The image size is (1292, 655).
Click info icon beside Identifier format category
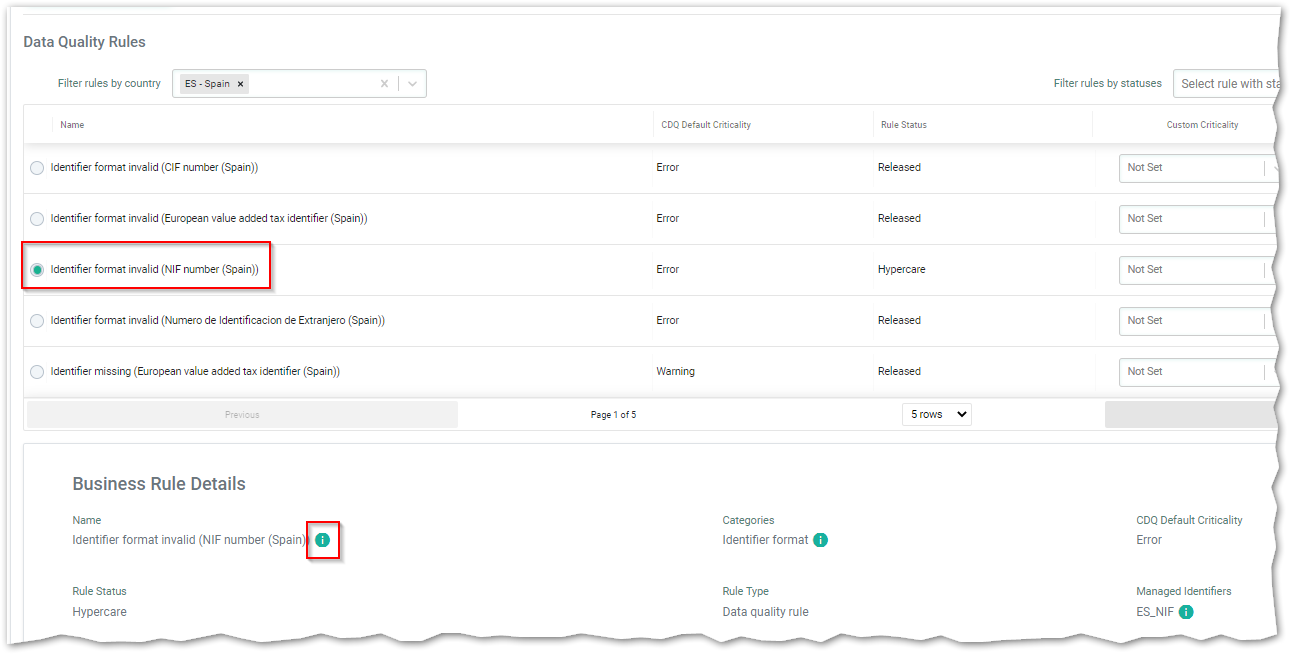pos(820,540)
